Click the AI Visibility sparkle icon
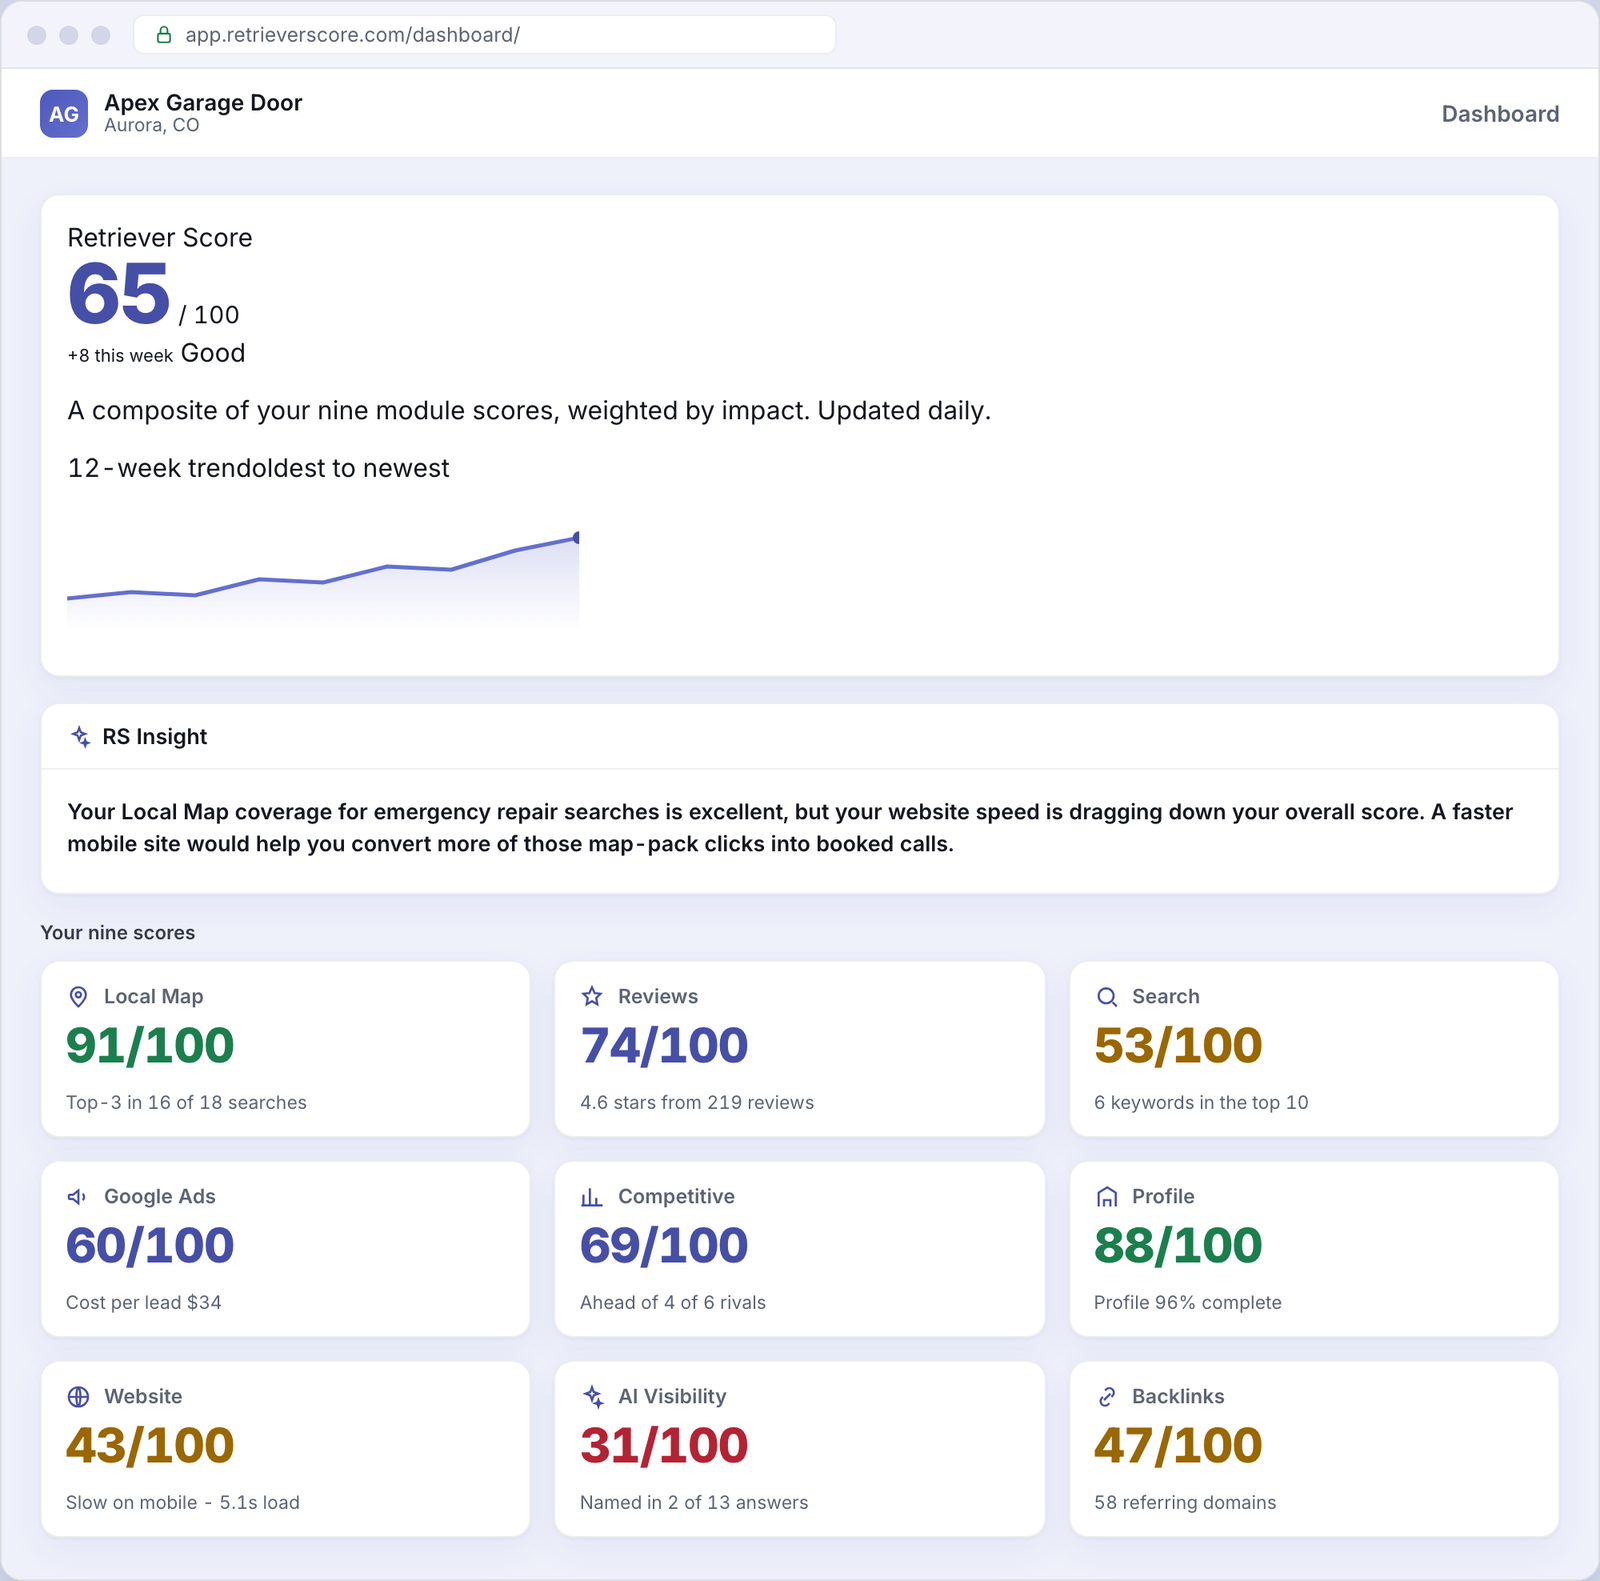Image resolution: width=1600 pixels, height=1581 pixels. (x=592, y=1397)
